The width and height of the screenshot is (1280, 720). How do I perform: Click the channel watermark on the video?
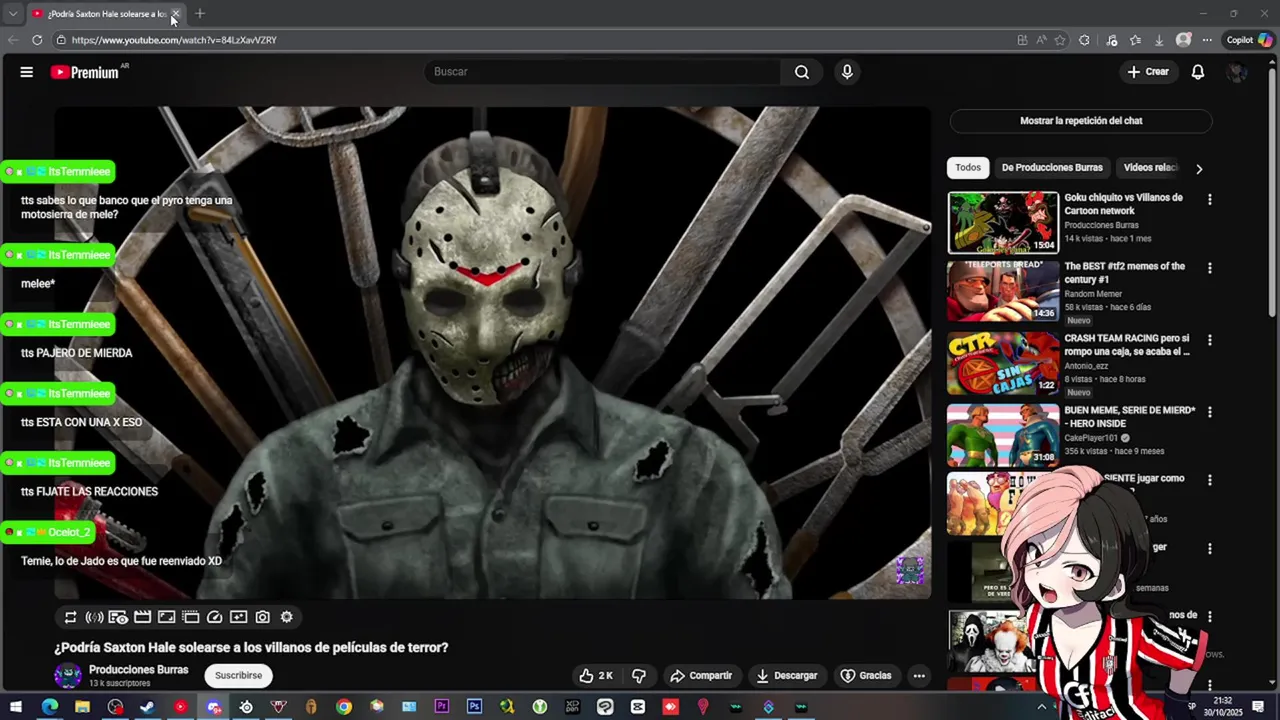(909, 571)
